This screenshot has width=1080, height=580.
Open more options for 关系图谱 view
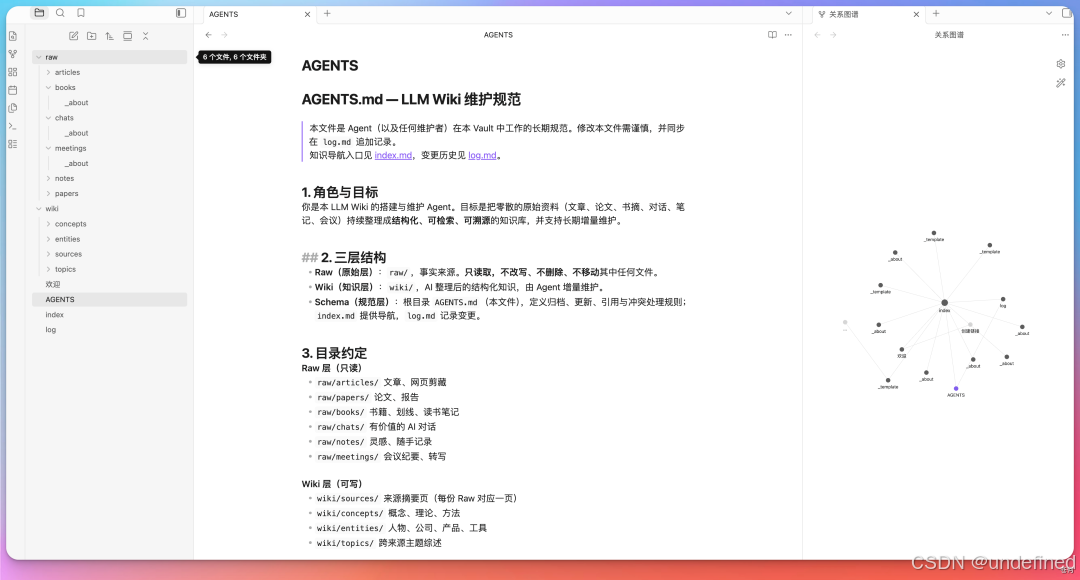[x=1066, y=34]
